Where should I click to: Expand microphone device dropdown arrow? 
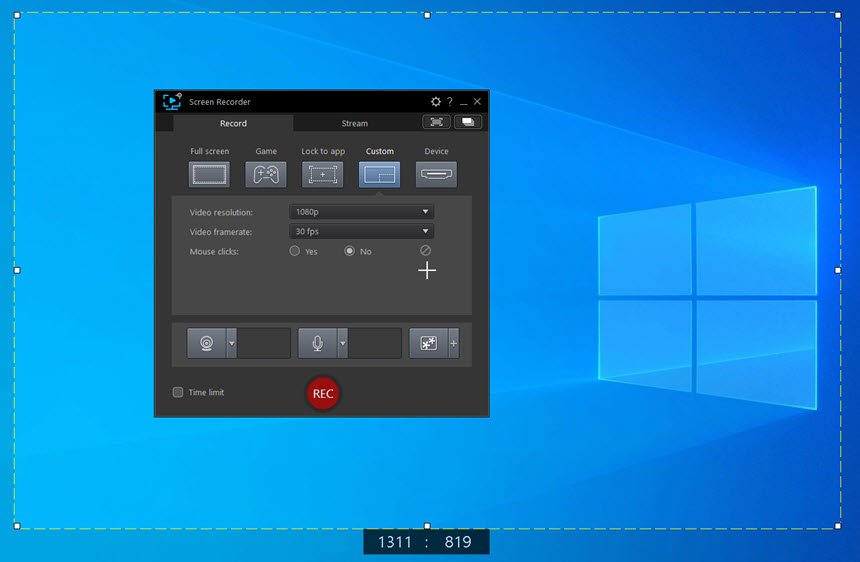(x=343, y=343)
